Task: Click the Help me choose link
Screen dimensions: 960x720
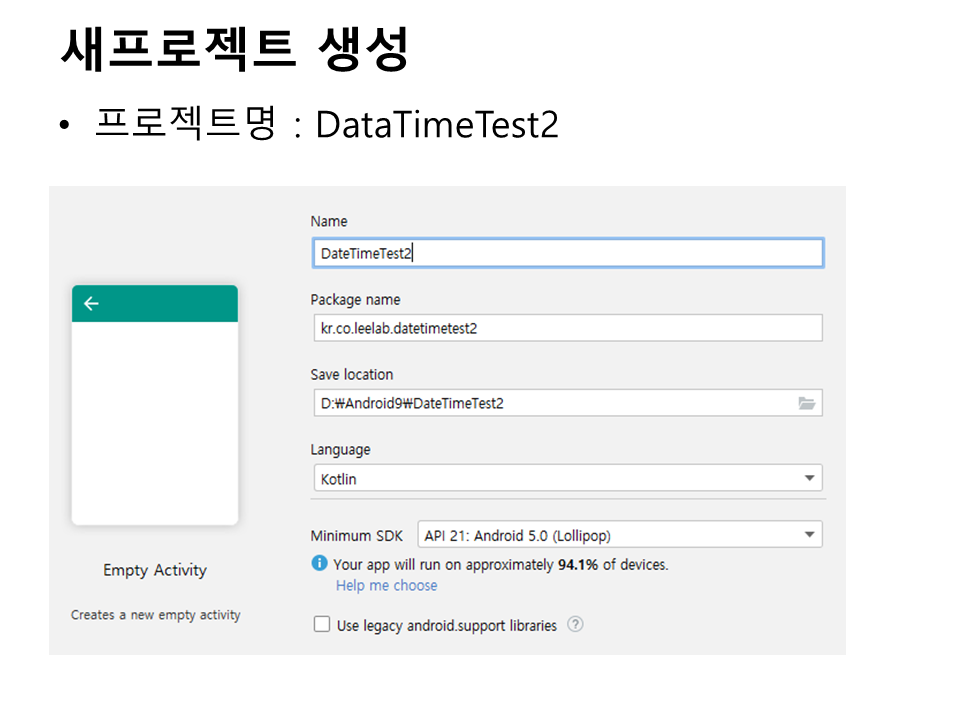Action: point(386,585)
